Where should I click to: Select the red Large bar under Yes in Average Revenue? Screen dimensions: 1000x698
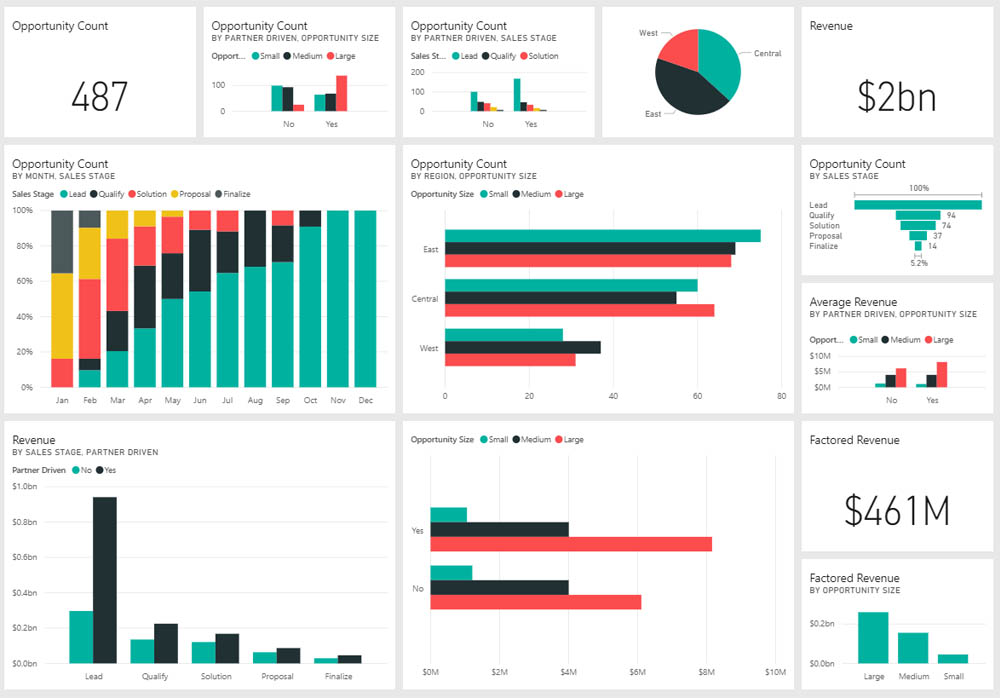point(941,375)
